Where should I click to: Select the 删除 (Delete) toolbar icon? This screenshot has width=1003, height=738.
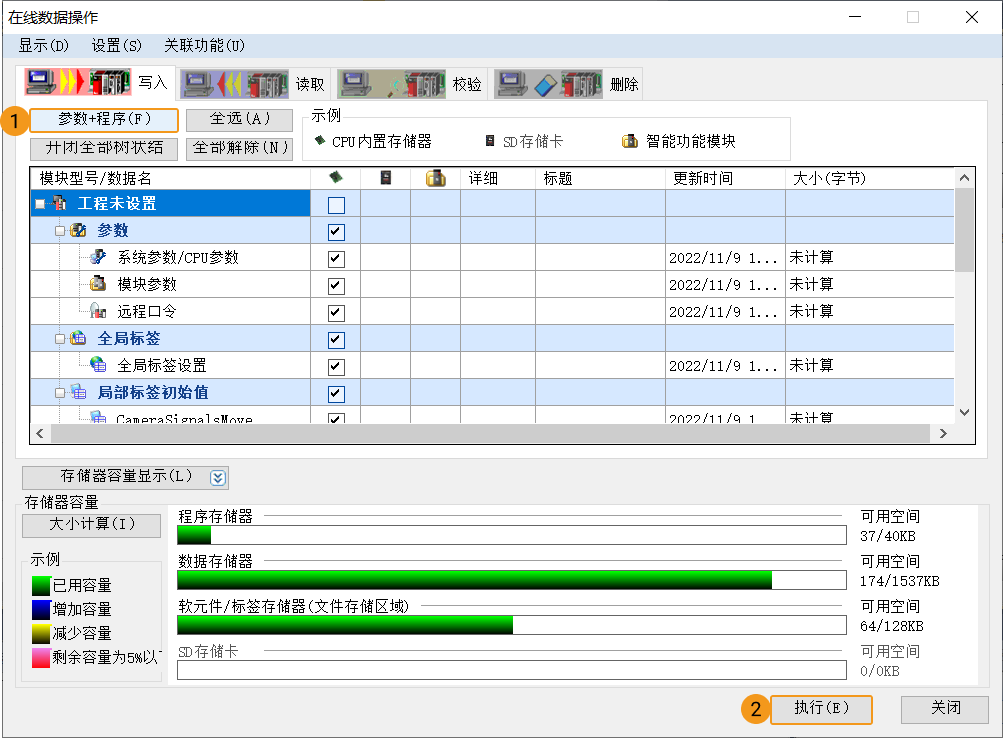547,83
